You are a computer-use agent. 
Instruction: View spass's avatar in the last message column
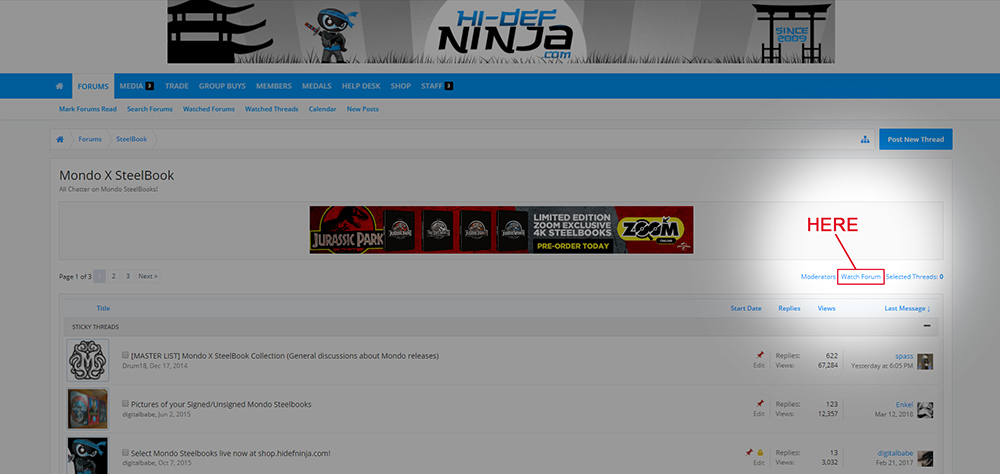pos(925,362)
